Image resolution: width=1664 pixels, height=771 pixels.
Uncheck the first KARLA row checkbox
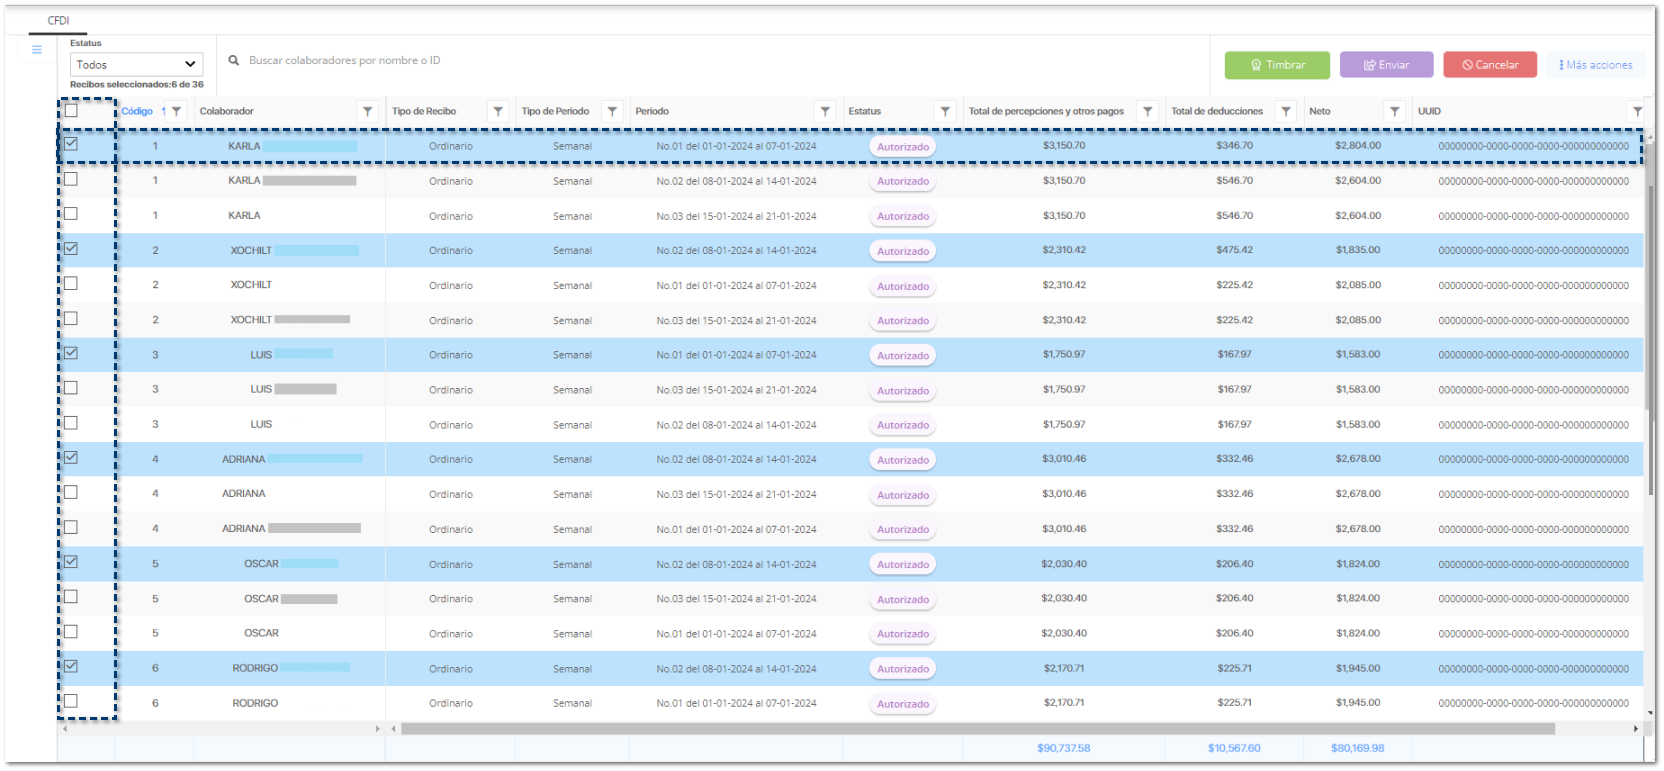pos(71,144)
